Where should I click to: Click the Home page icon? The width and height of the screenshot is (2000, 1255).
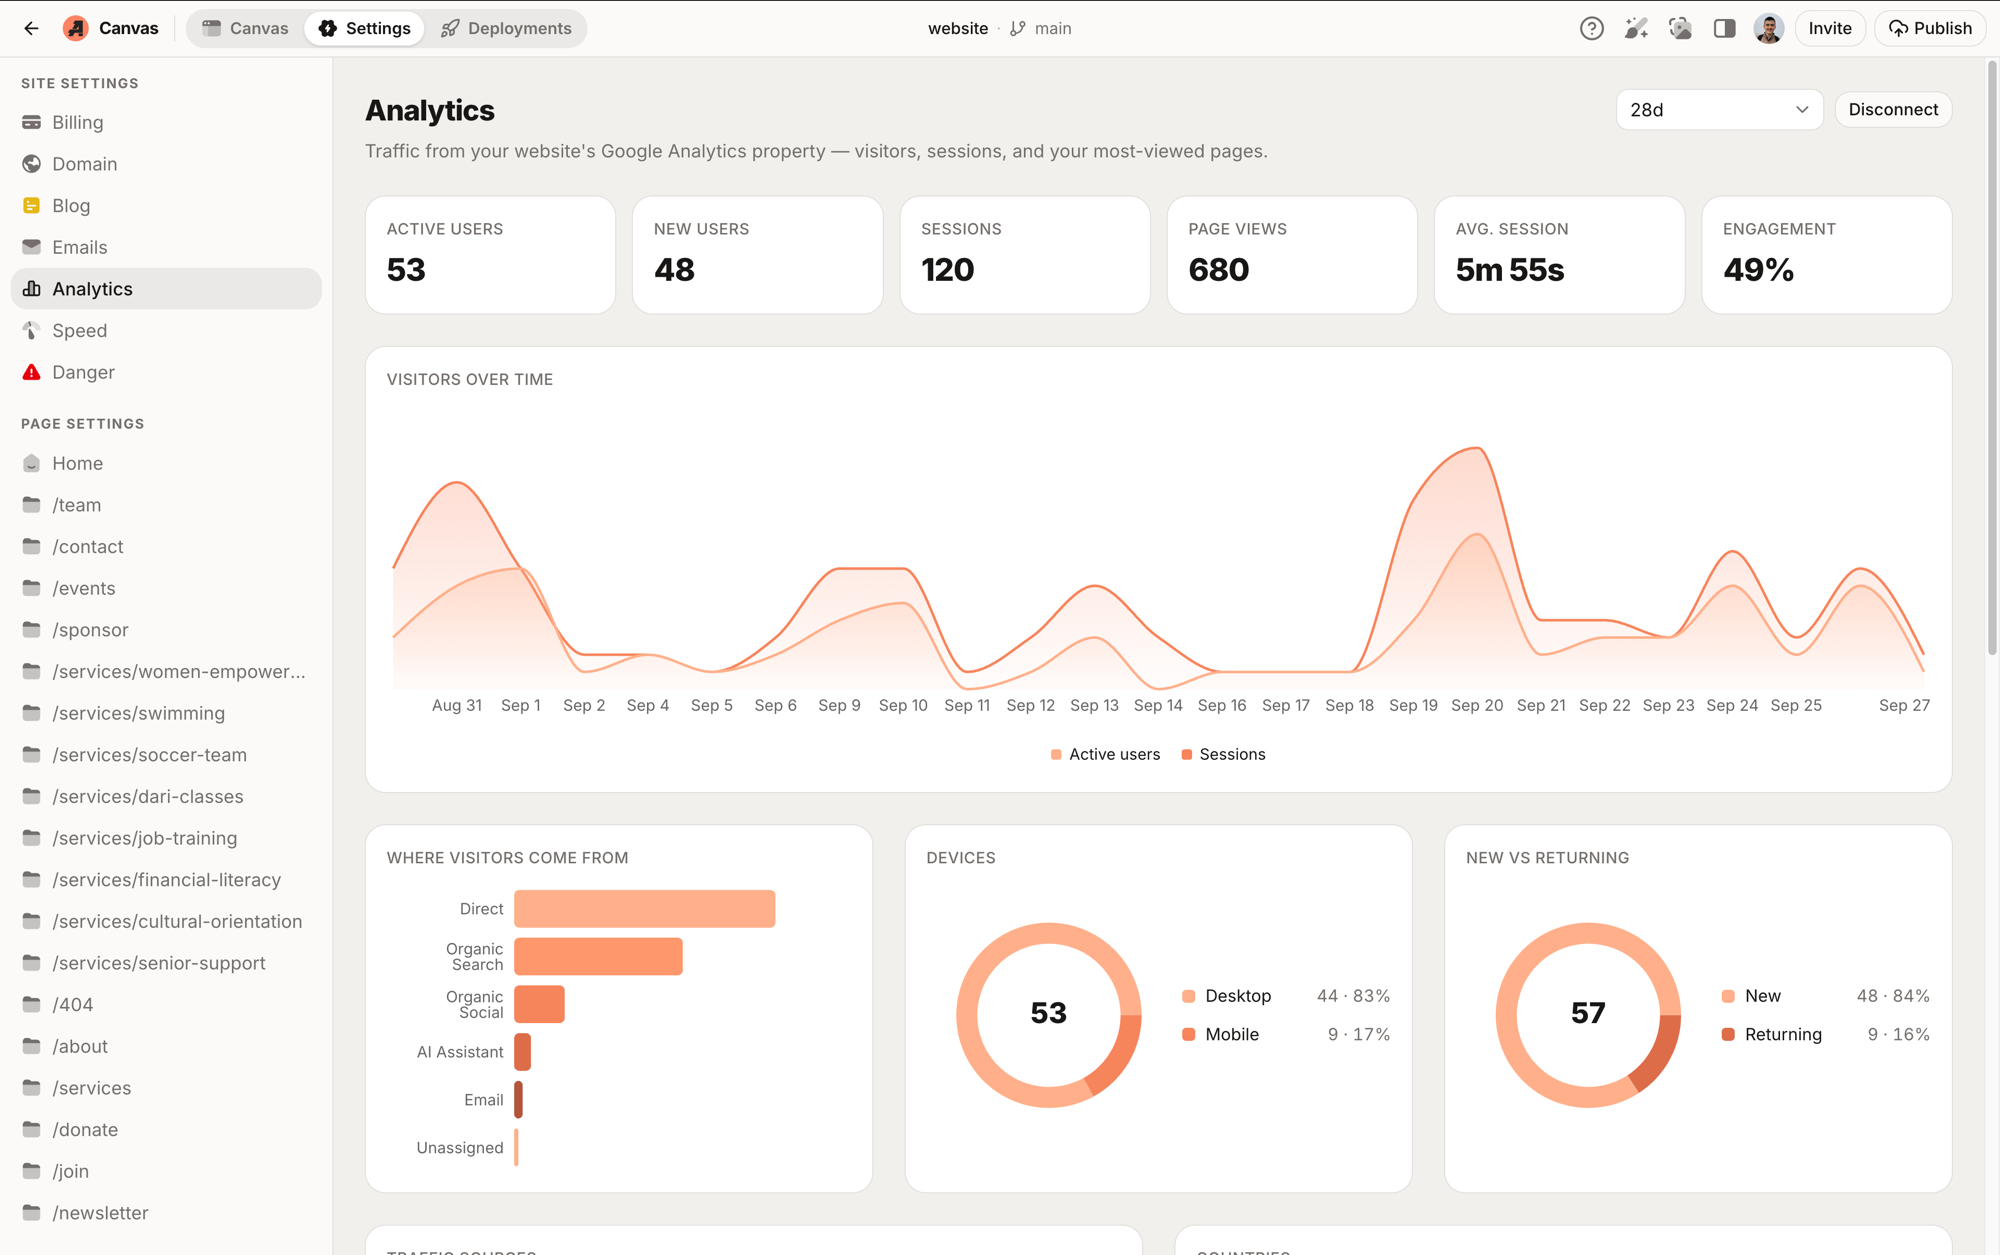coord(32,463)
